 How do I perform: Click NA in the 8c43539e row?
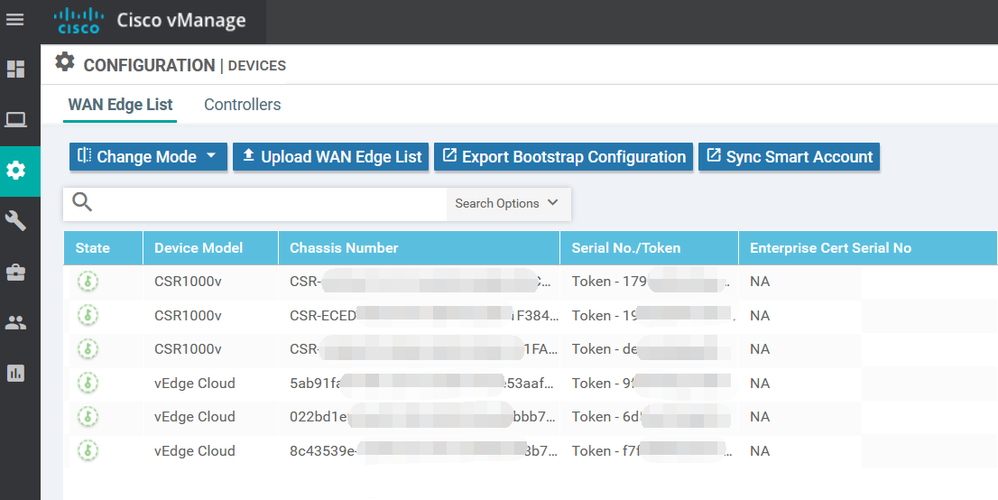(x=760, y=451)
